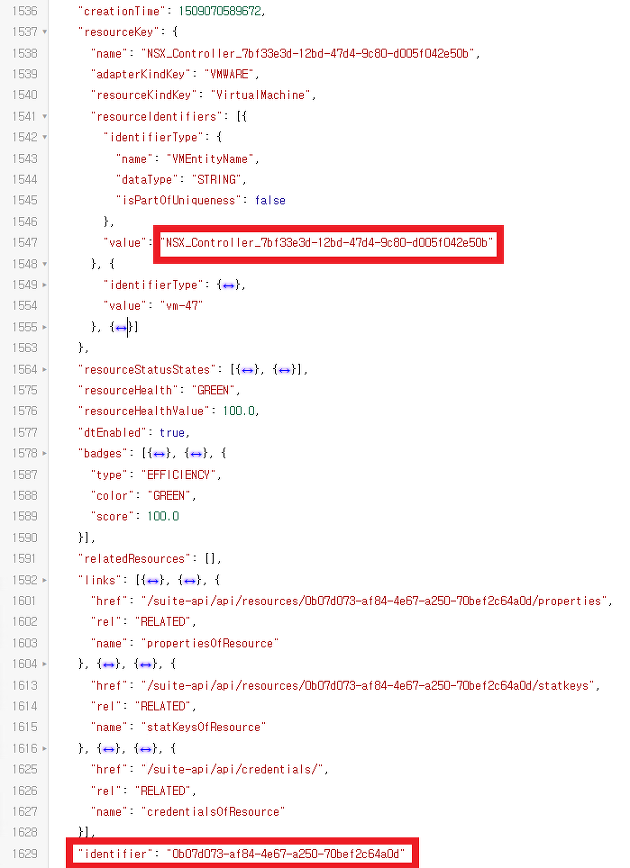The width and height of the screenshot is (630, 868).
Task: Open first folded marker in resourceStatusStates
Action: pos(248,370)
